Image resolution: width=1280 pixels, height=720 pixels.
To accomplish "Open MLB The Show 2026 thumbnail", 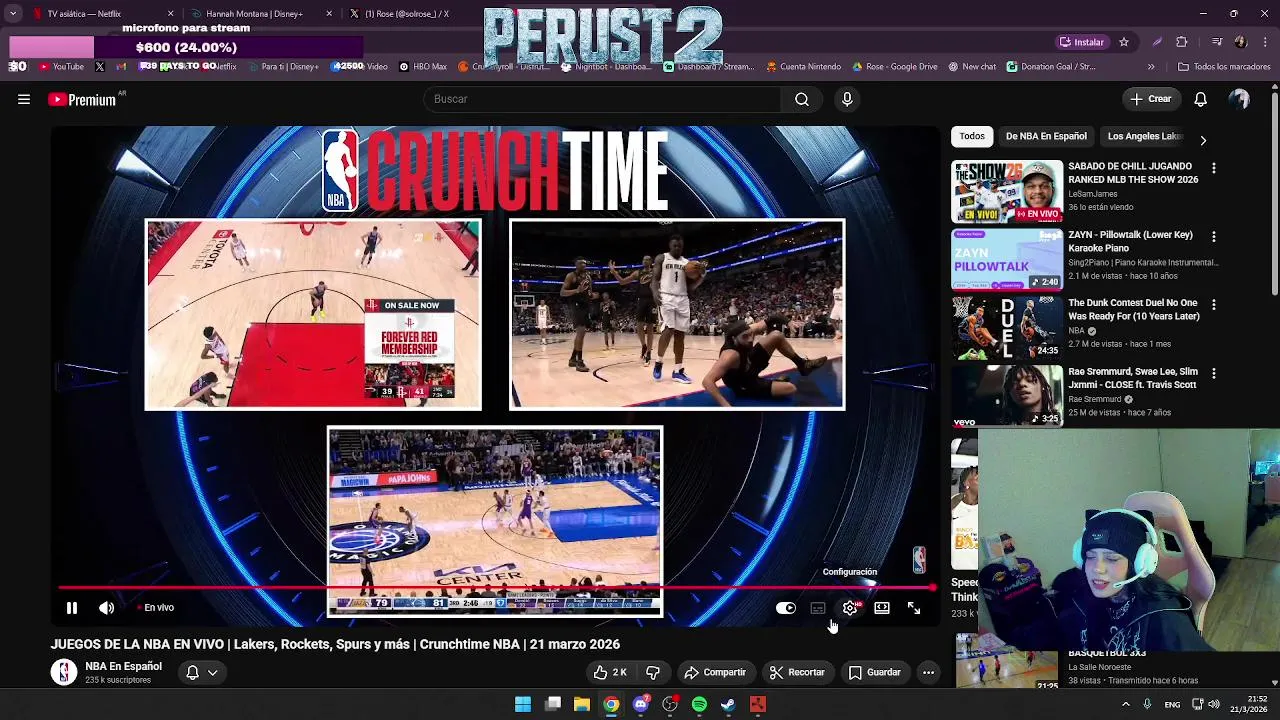I will click(x=1007, y=191).
